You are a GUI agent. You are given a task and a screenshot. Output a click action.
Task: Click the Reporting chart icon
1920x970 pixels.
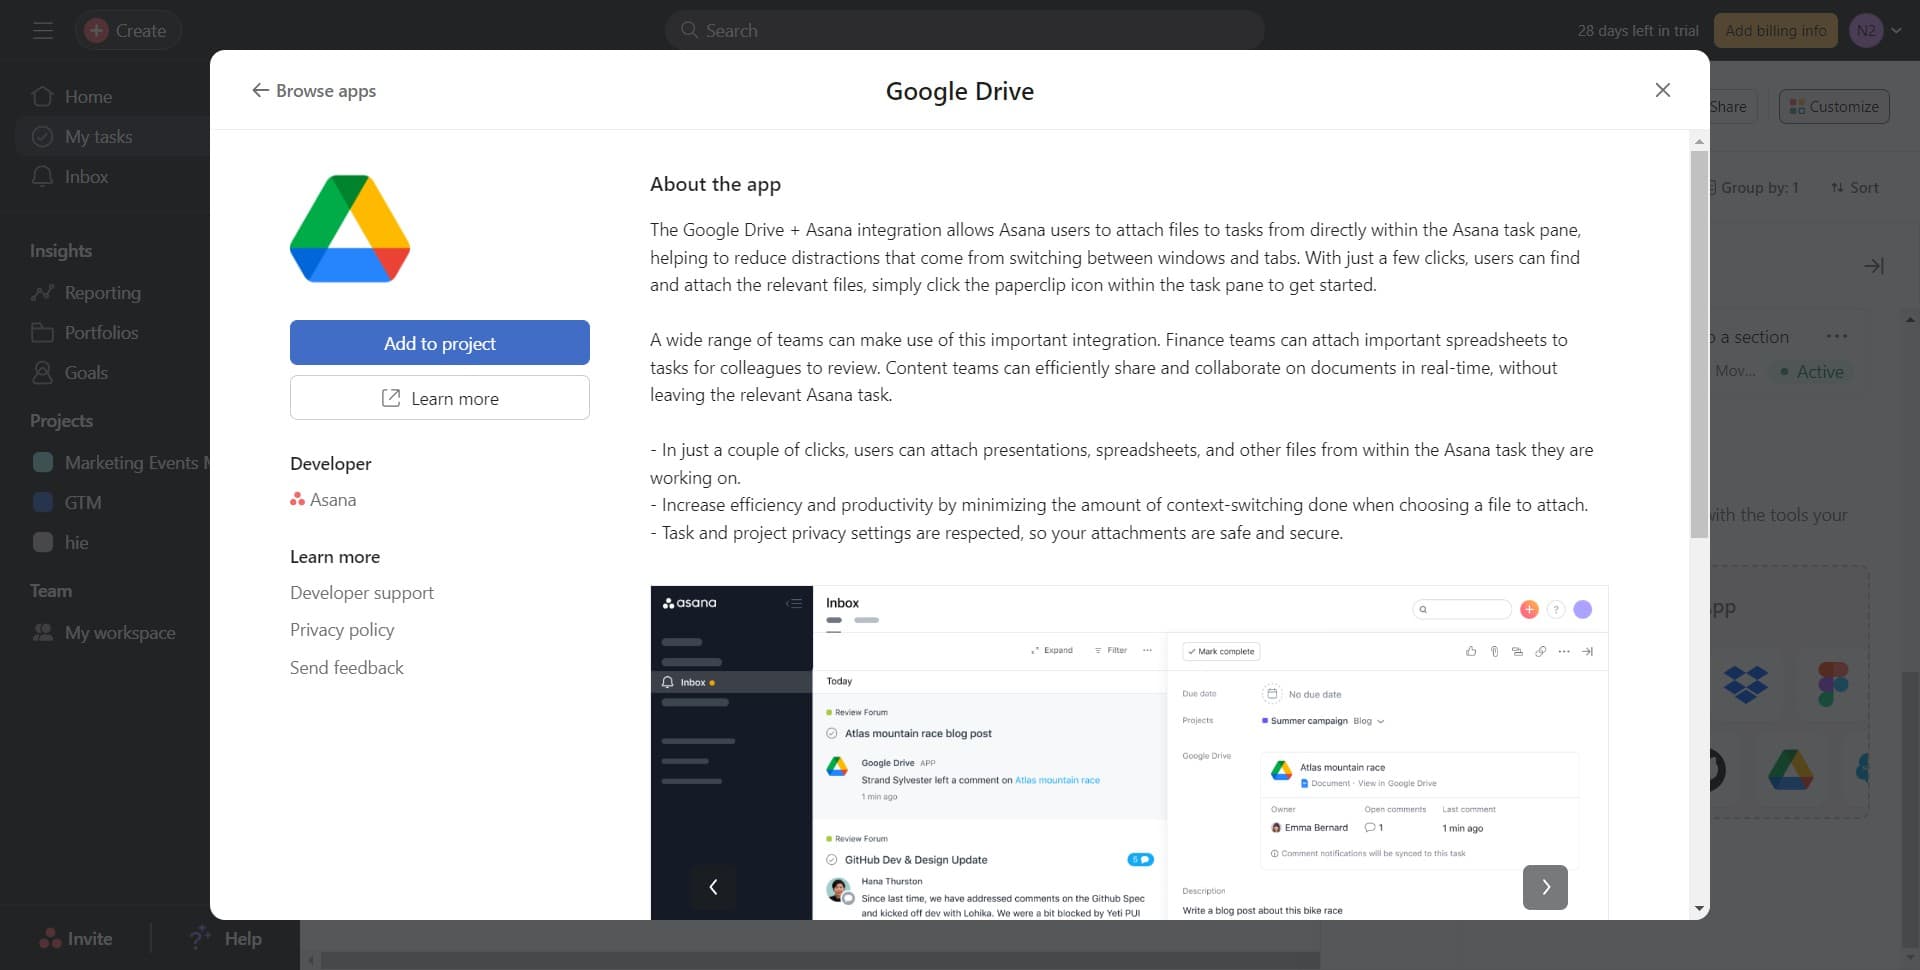(42, 292)
